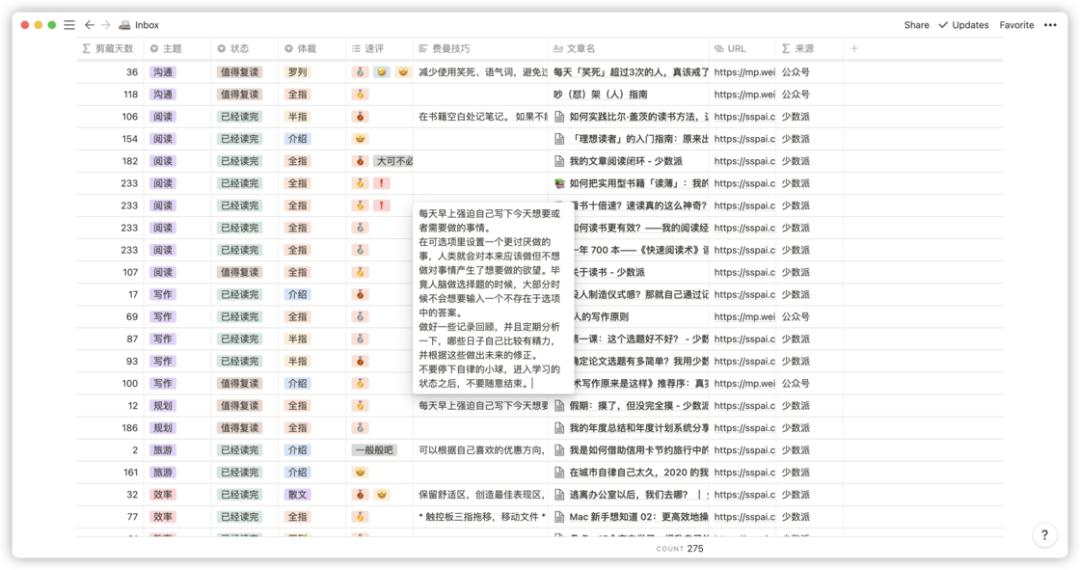Click the 介绍 tag in row 100

click(297, 383)
